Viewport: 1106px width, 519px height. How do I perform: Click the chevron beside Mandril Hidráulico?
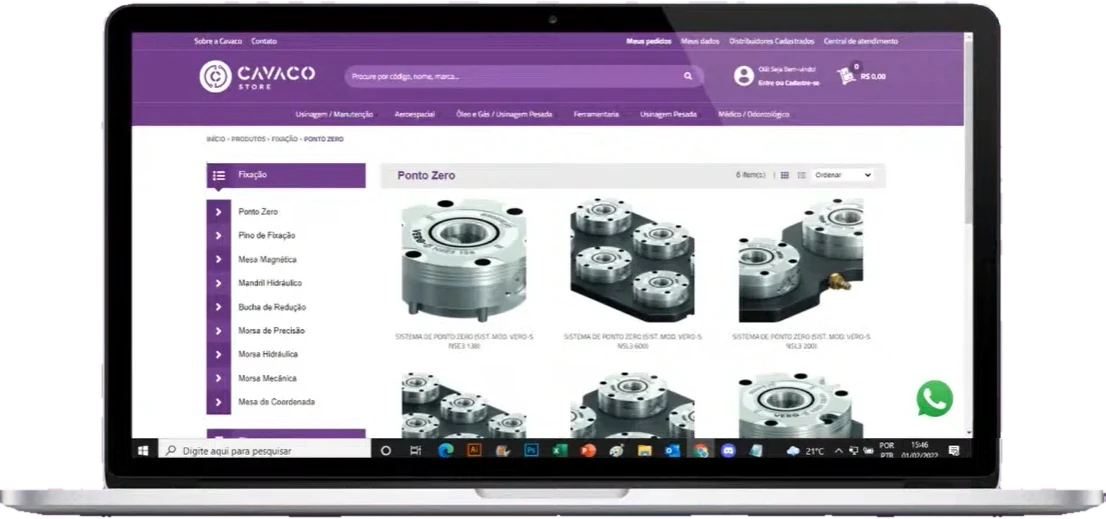219,283
